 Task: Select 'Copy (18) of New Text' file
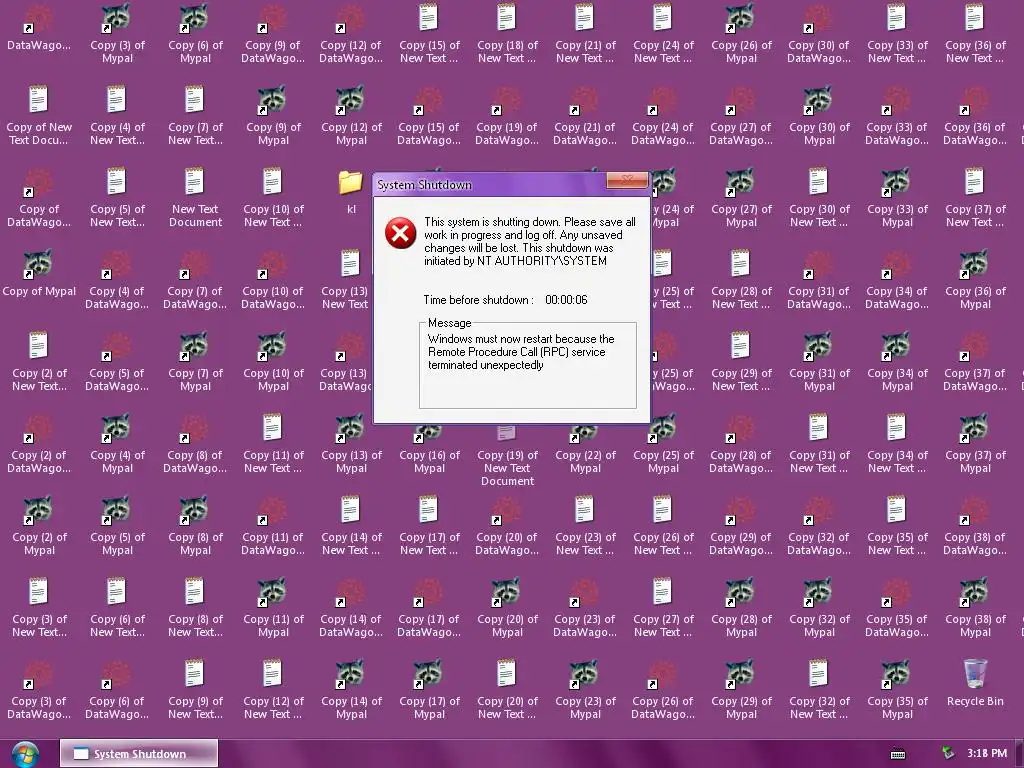tap(507, 33)
